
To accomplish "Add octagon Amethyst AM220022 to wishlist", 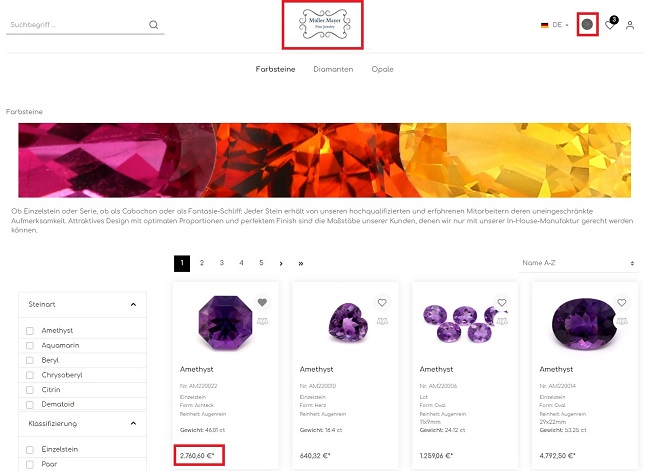I will (x=262, y=302).
